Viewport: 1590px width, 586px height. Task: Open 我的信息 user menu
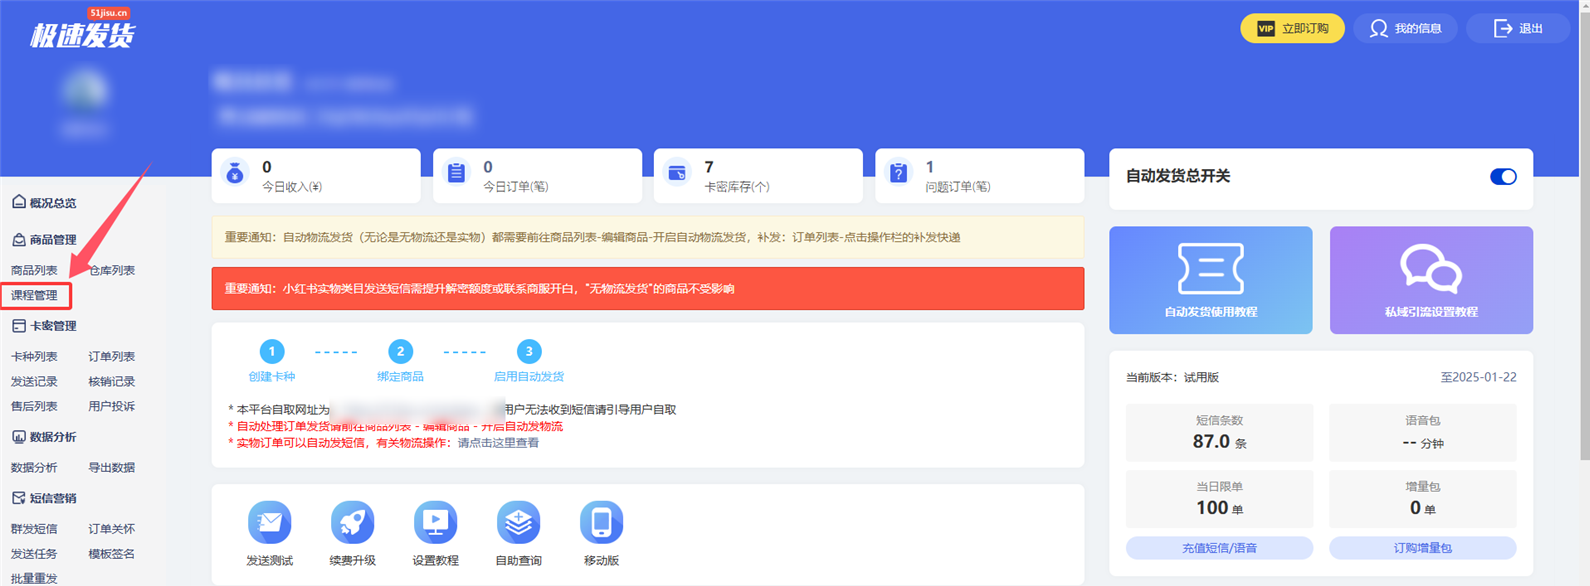[x=1405, y=28]
